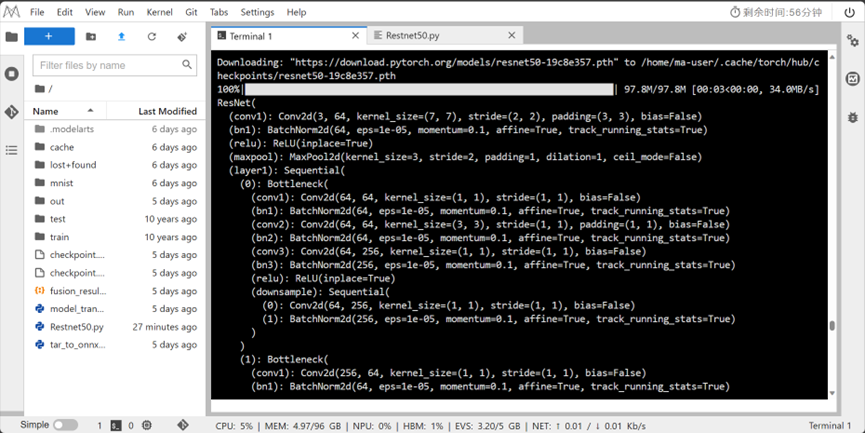Screen dimensions: 865x433
Task: Click the Git diamond icon in status bar
Action: click(x=183, y=425)
